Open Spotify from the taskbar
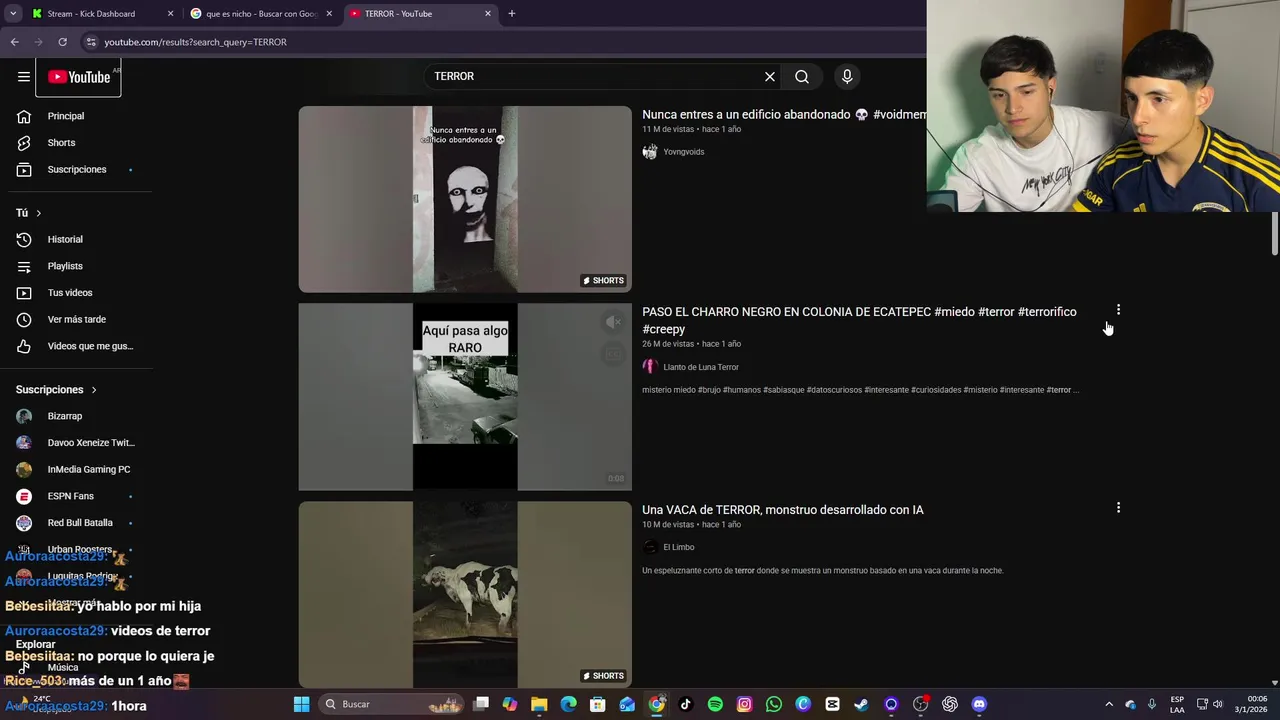The height and width of the screenshot is (720, 1280). [x=715, y=704]
